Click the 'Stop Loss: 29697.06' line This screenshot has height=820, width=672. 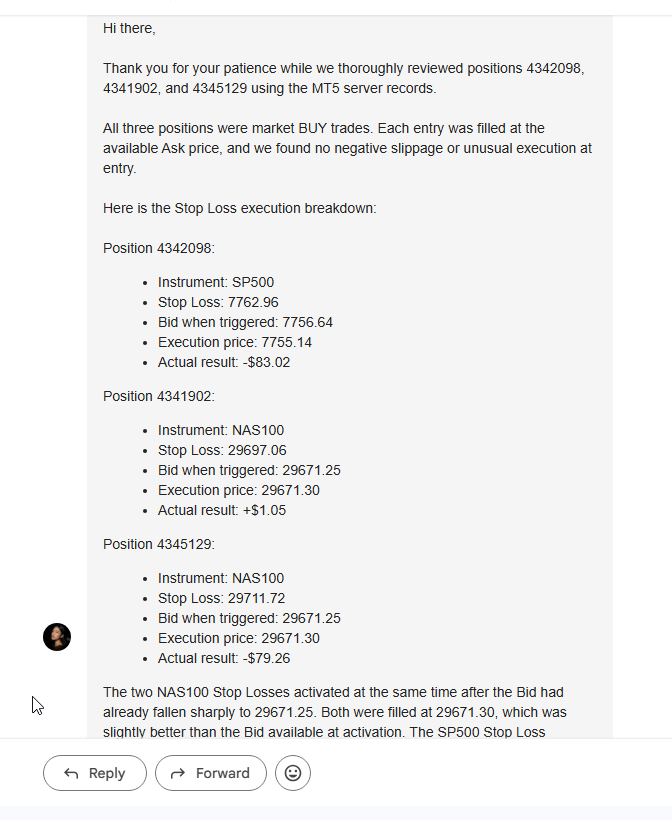pos(222,450)
